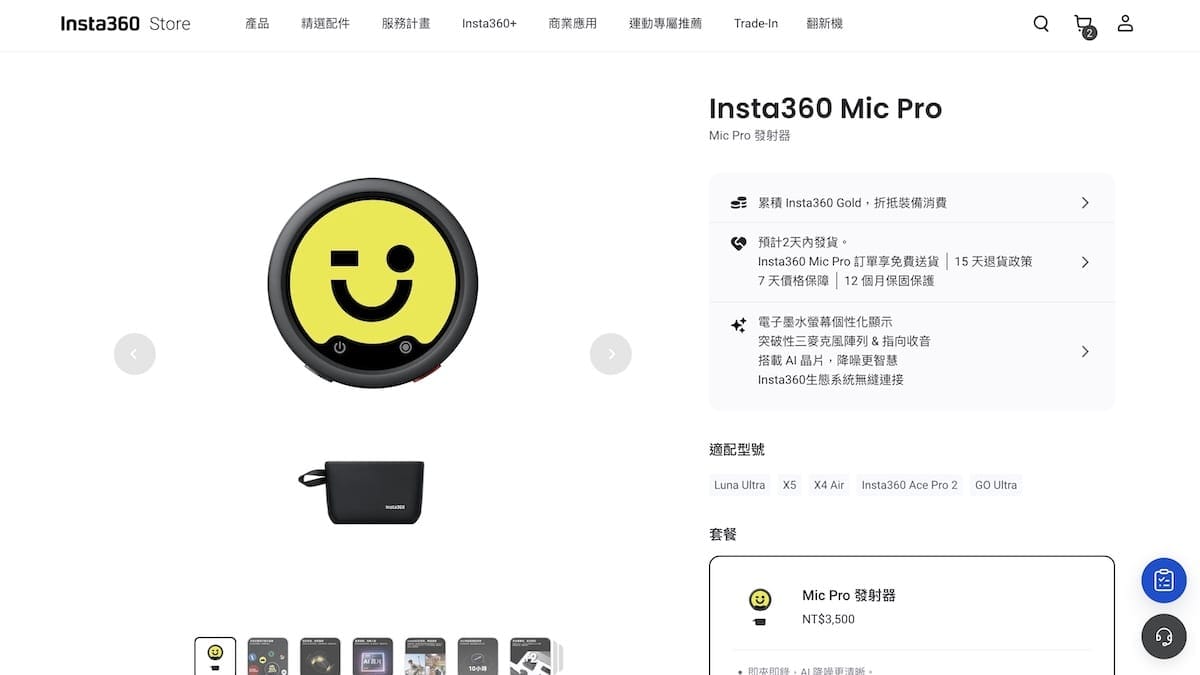This screenshot has height=675, width=1200.
Task: Click the 15 天退貨政策 text
Action: (993, 262)
